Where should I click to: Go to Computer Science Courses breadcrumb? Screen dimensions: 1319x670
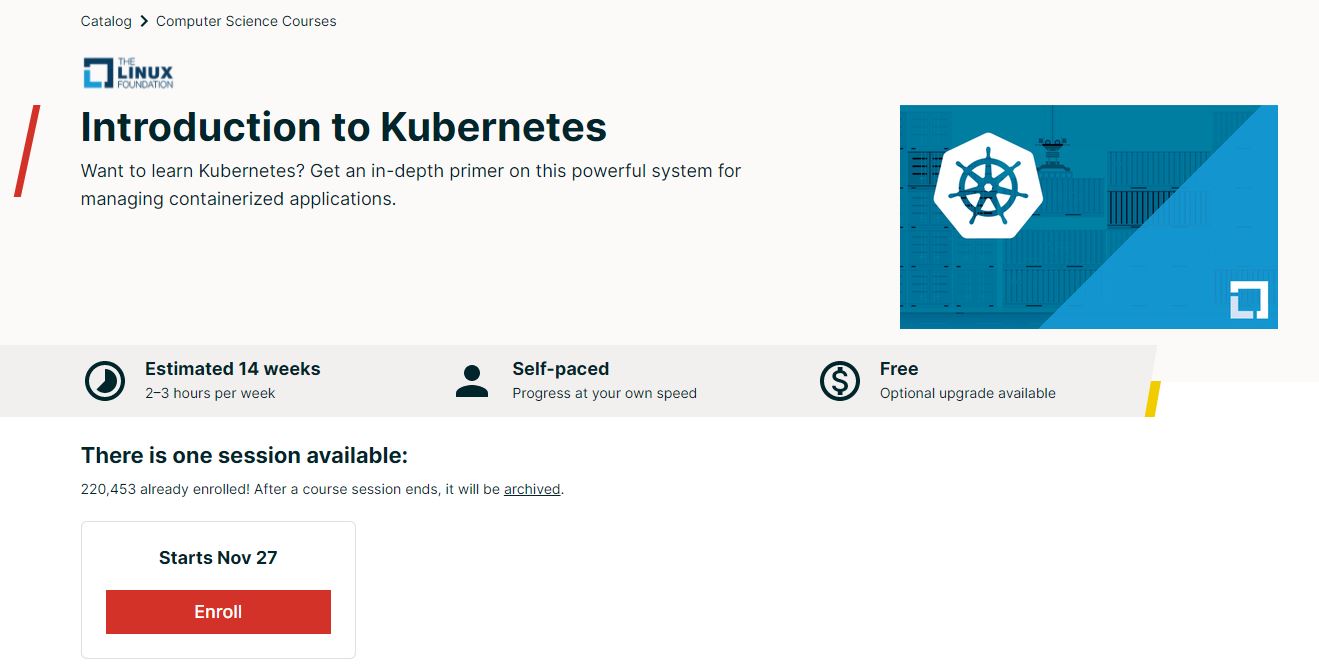[x=246, y=21]
